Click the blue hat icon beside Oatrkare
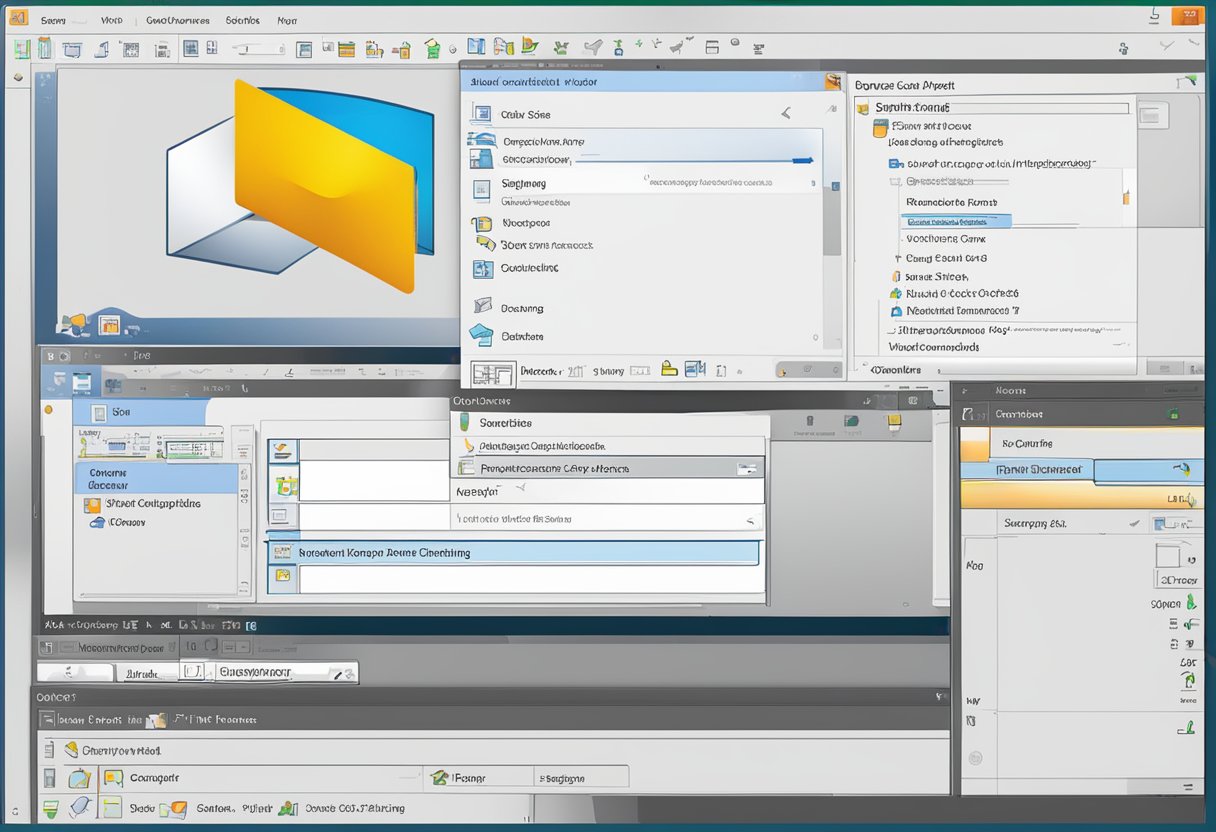 click(x=481, y=336)
